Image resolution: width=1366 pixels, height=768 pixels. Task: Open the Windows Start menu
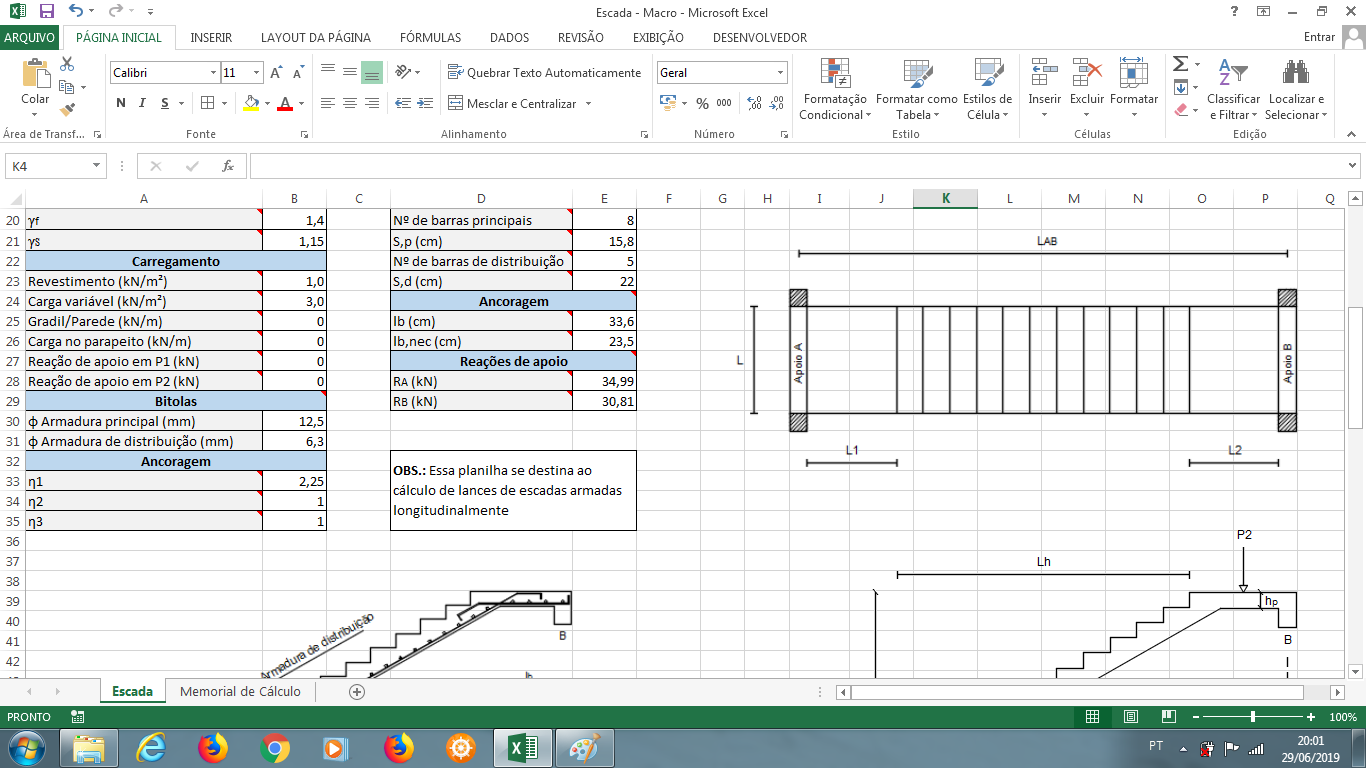pyautogui.click(x=25, y=747)
